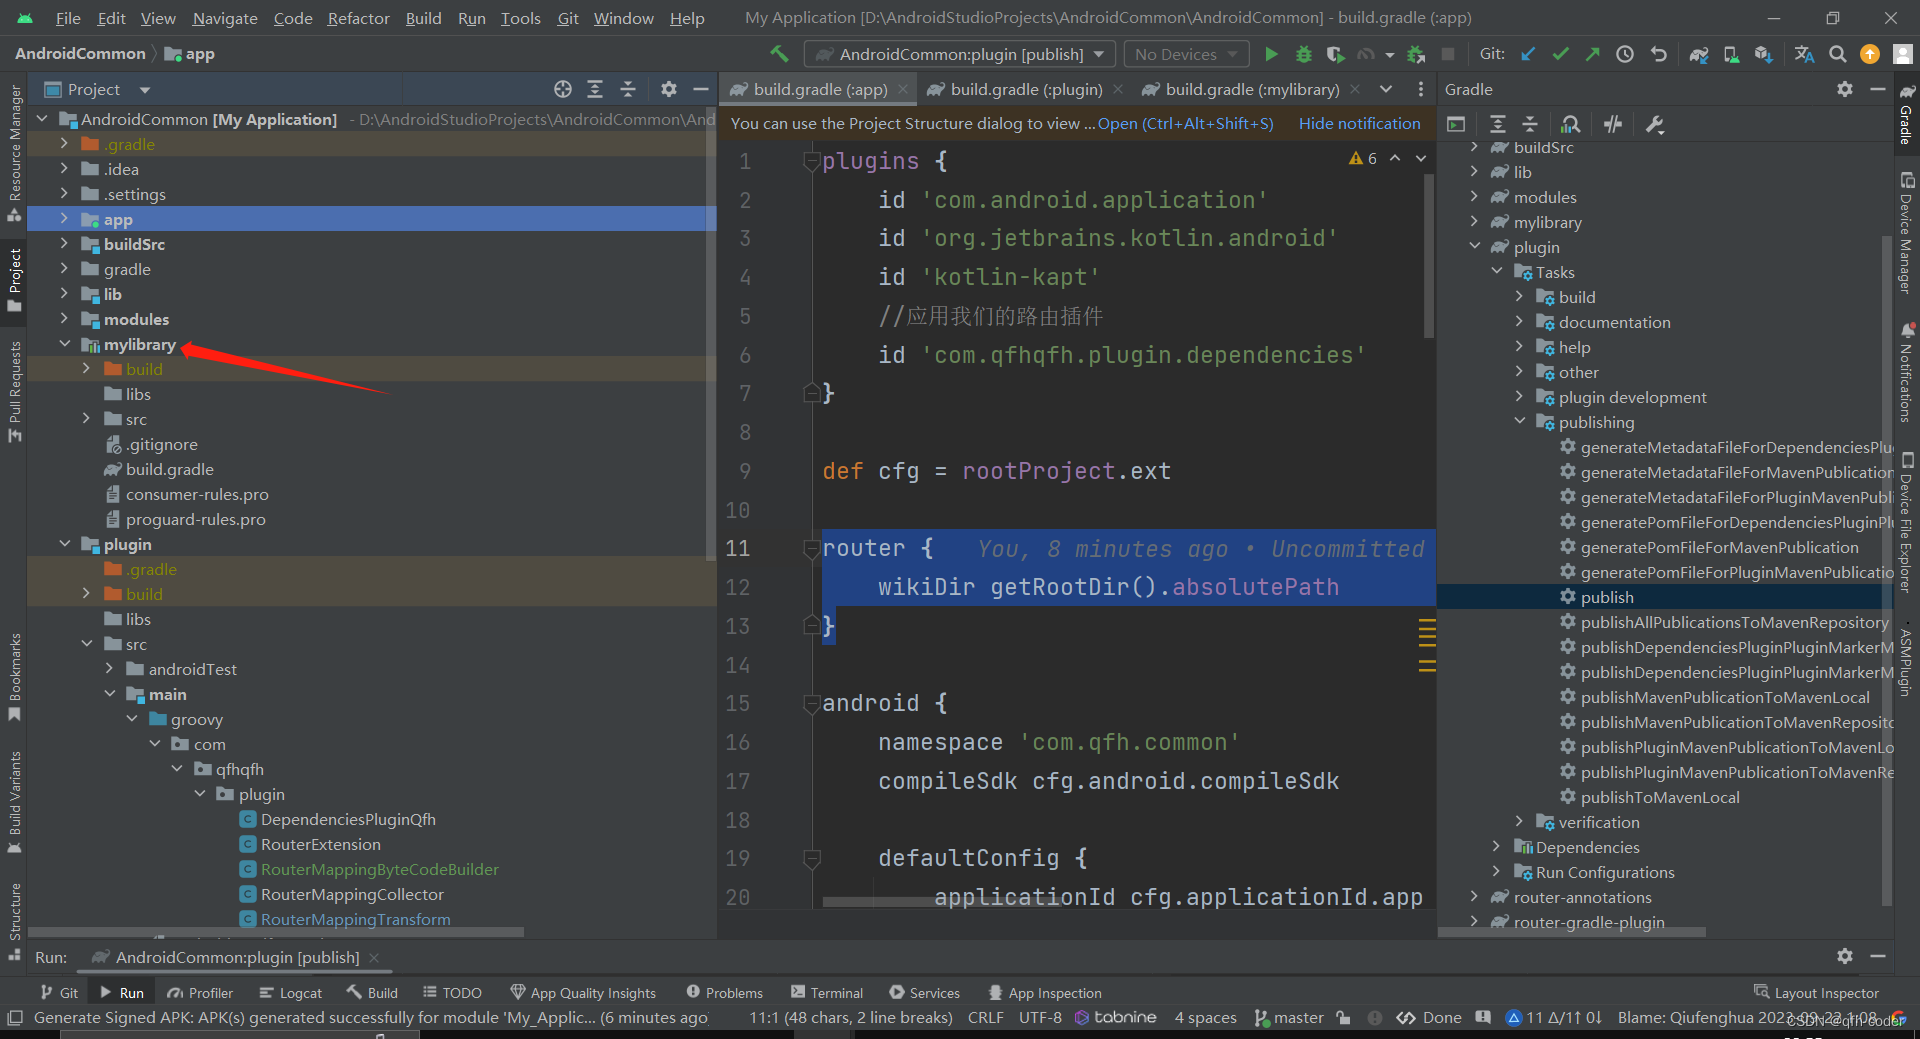Open the Tools menu
1920x1039 pixels.
pos(520,18)
